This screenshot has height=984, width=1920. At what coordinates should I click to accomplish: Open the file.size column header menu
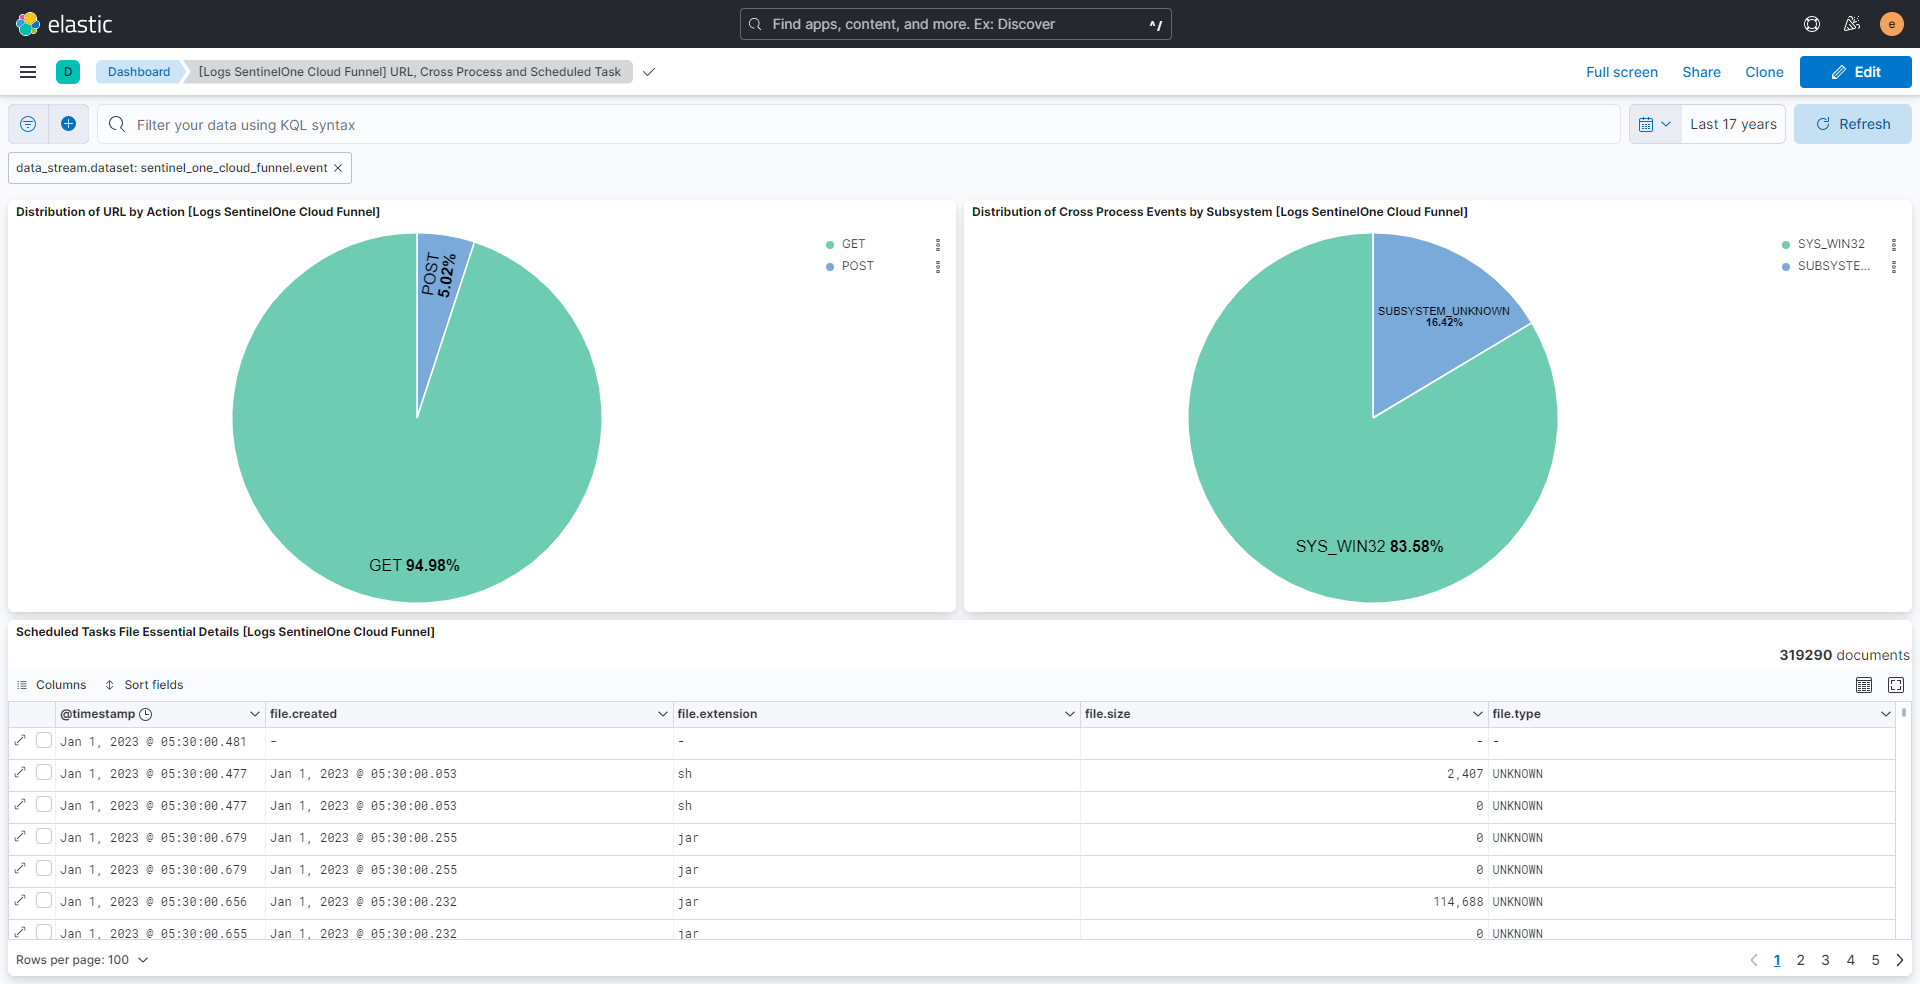pos(1477,714)
